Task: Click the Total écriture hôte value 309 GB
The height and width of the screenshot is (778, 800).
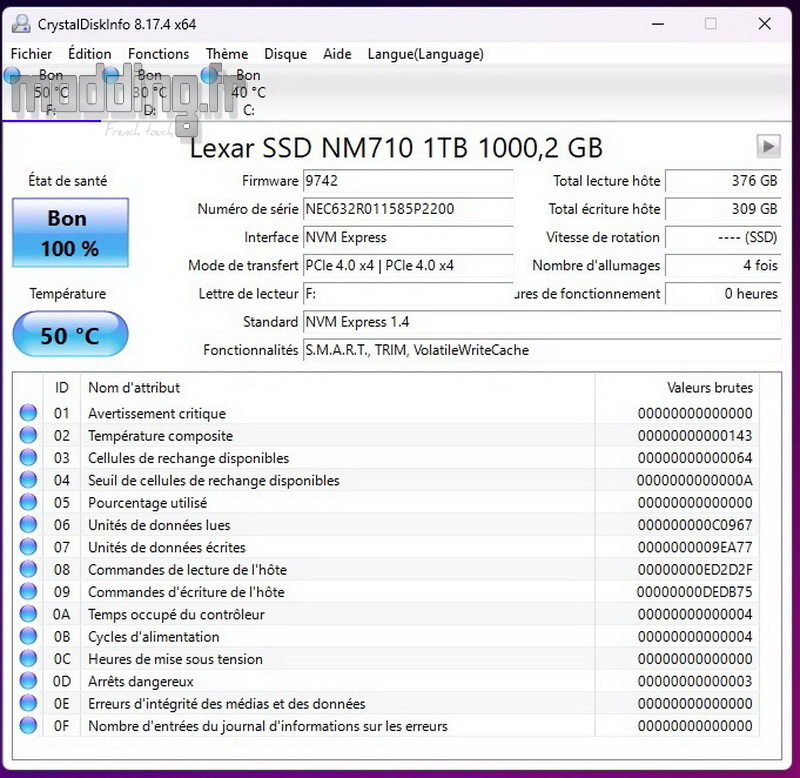Action: (x=723, y=209)
